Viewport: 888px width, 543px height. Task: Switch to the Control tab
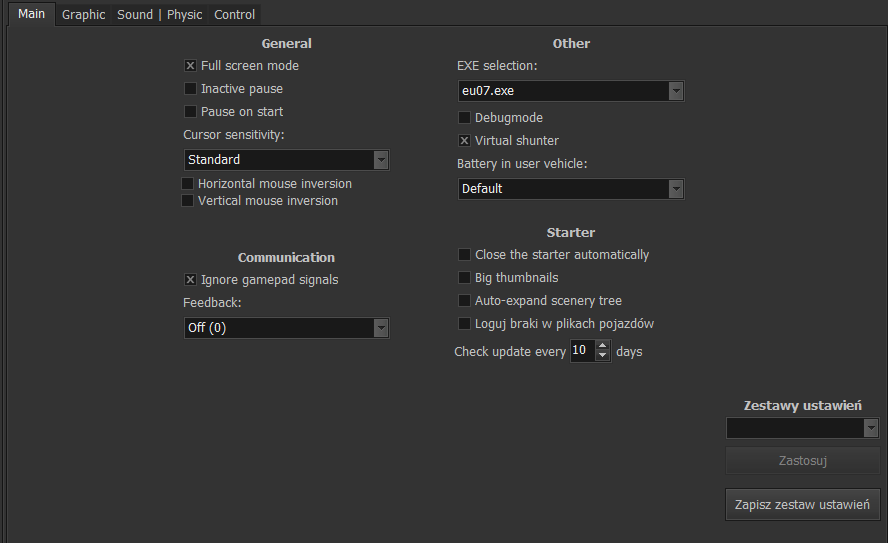[234, 15]
